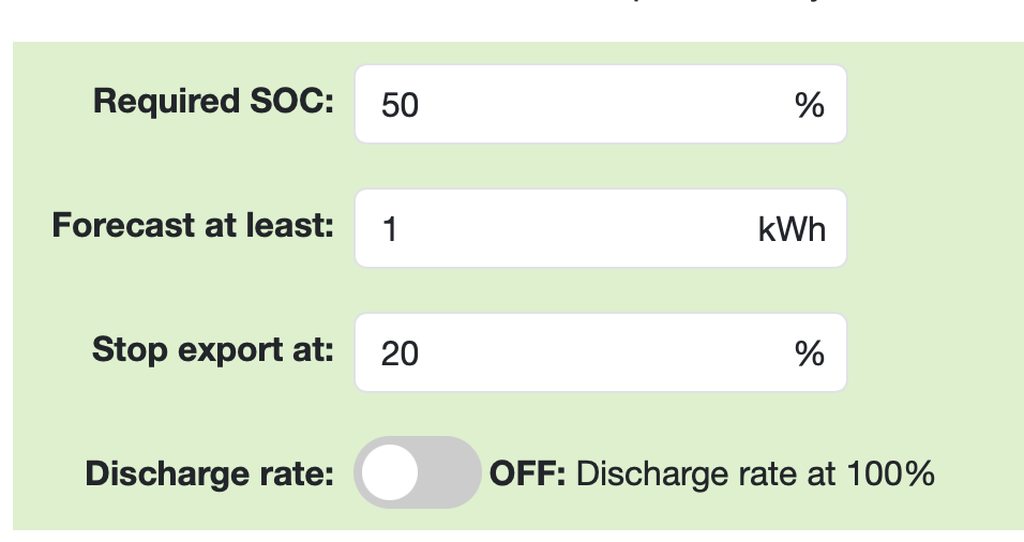This screenshot has height=542, width=1024.
Task: Toggle the Discharge rate switch
Action: point(417,473)
